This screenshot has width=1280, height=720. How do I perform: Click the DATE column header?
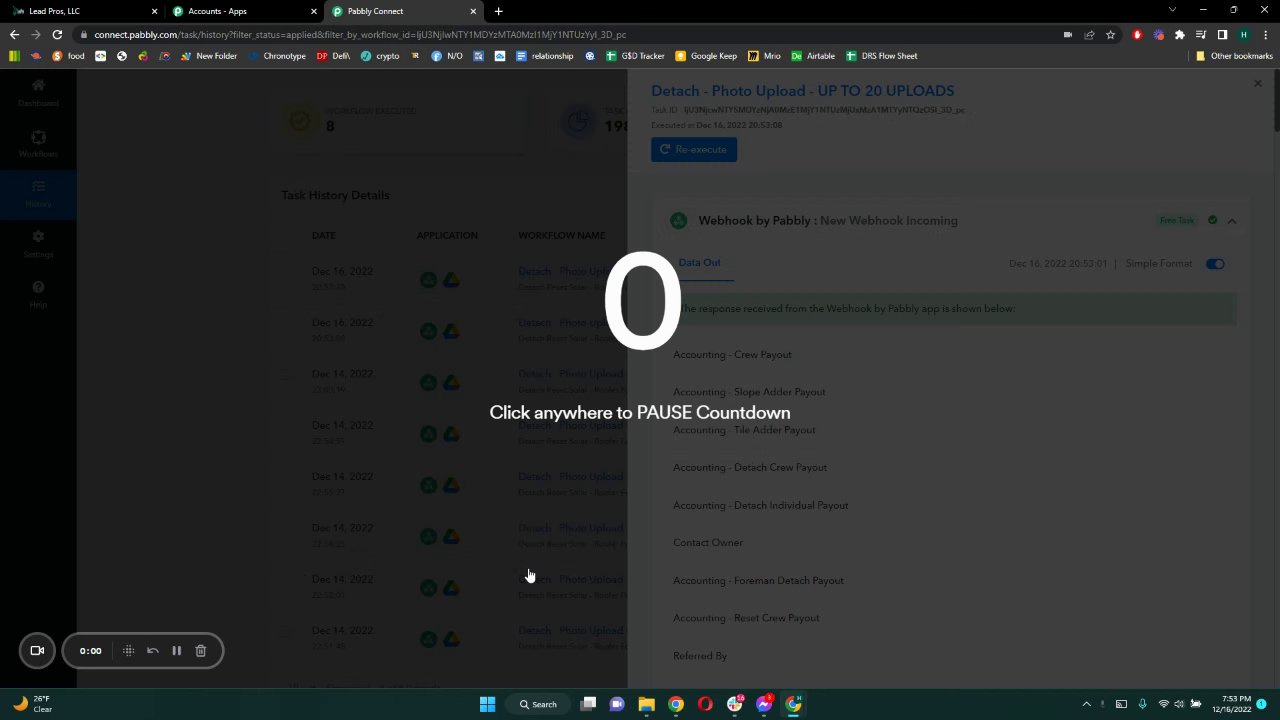click(x=323, y=236)
